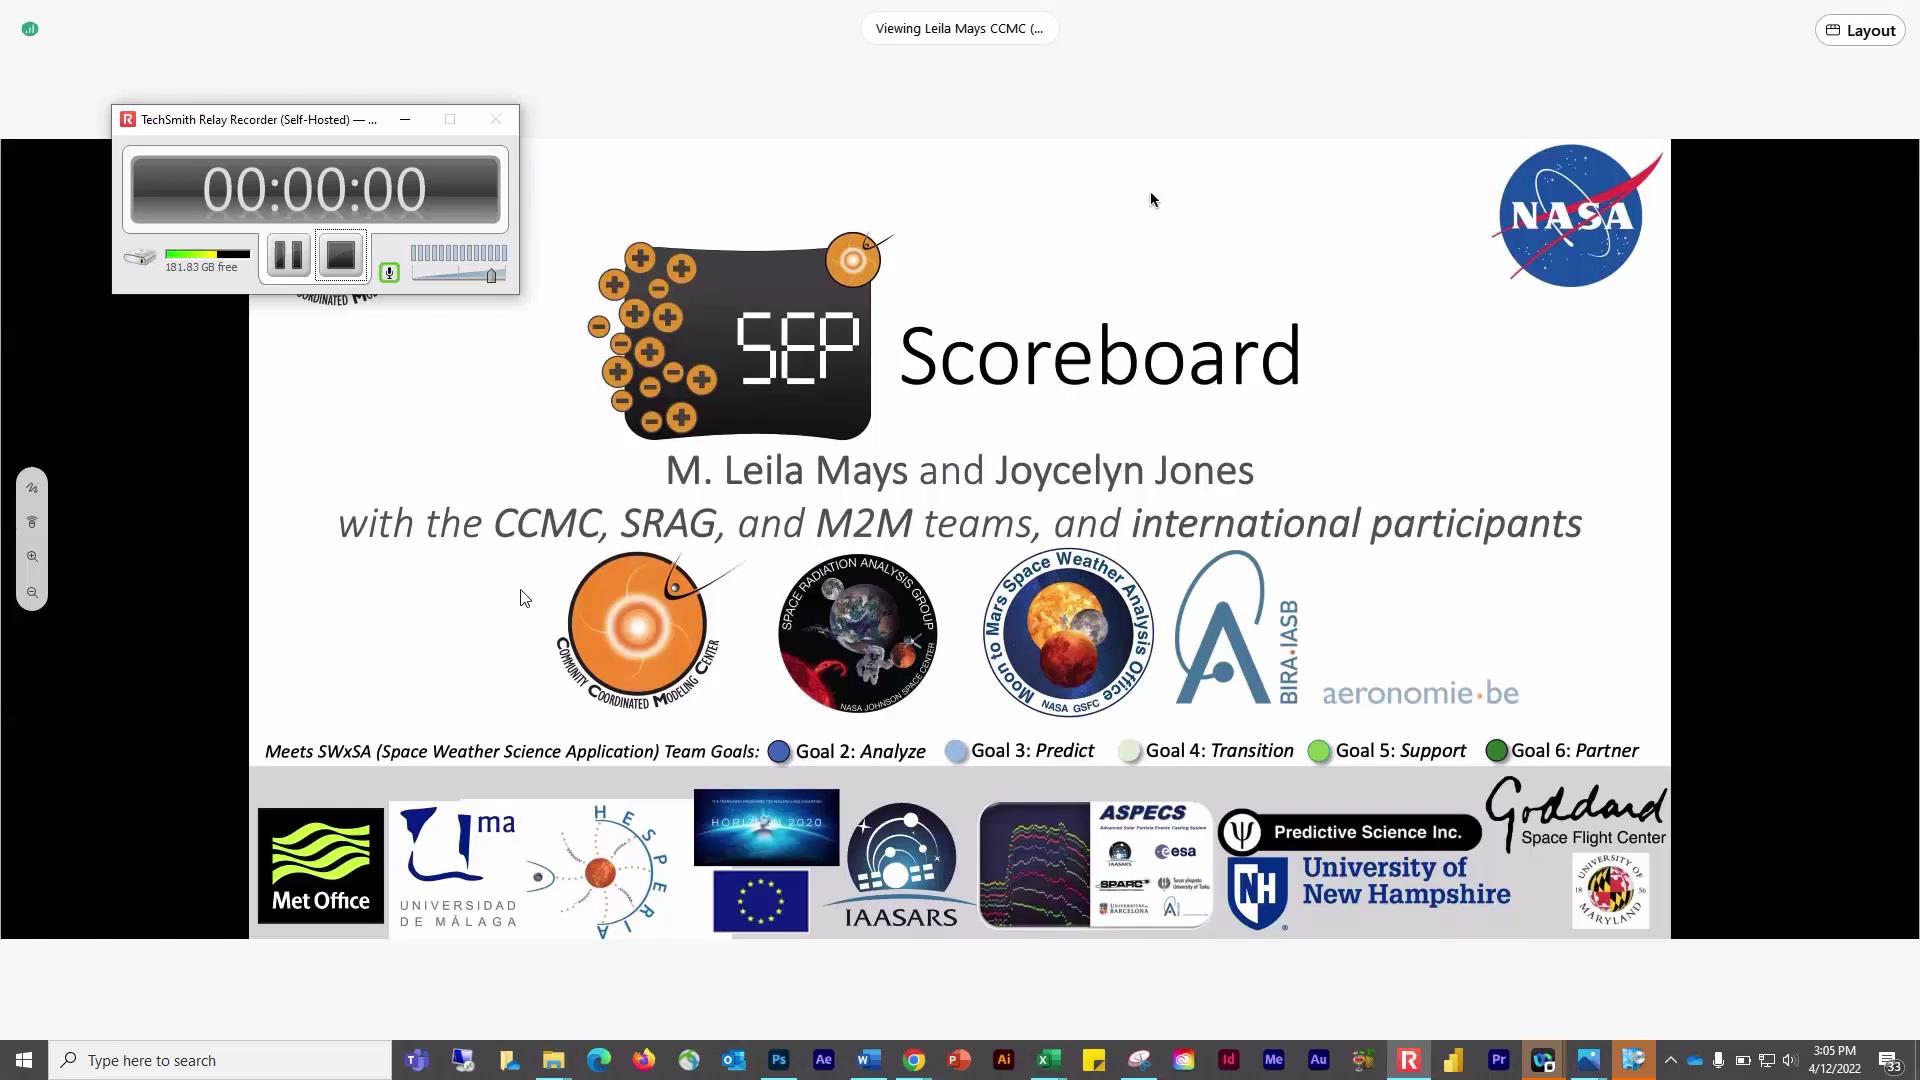Pause the Relay recording
This screenshot has height=1080, width=1920.
pos(288,256)
